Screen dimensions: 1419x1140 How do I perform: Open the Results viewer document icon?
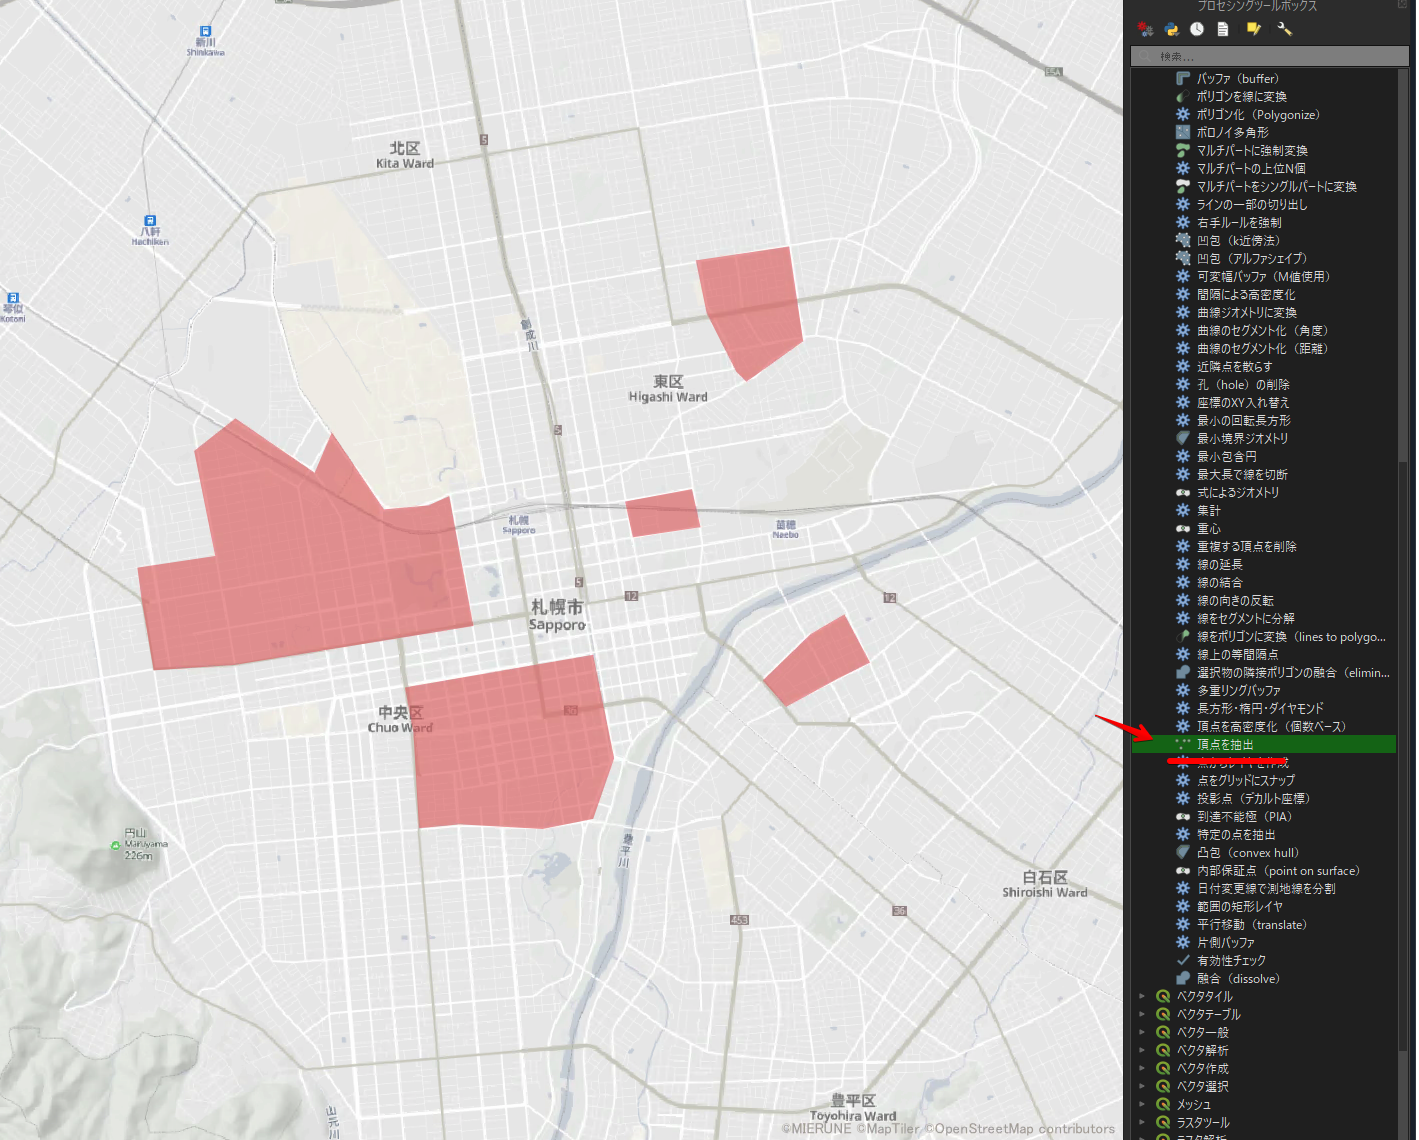(1223, 29)
